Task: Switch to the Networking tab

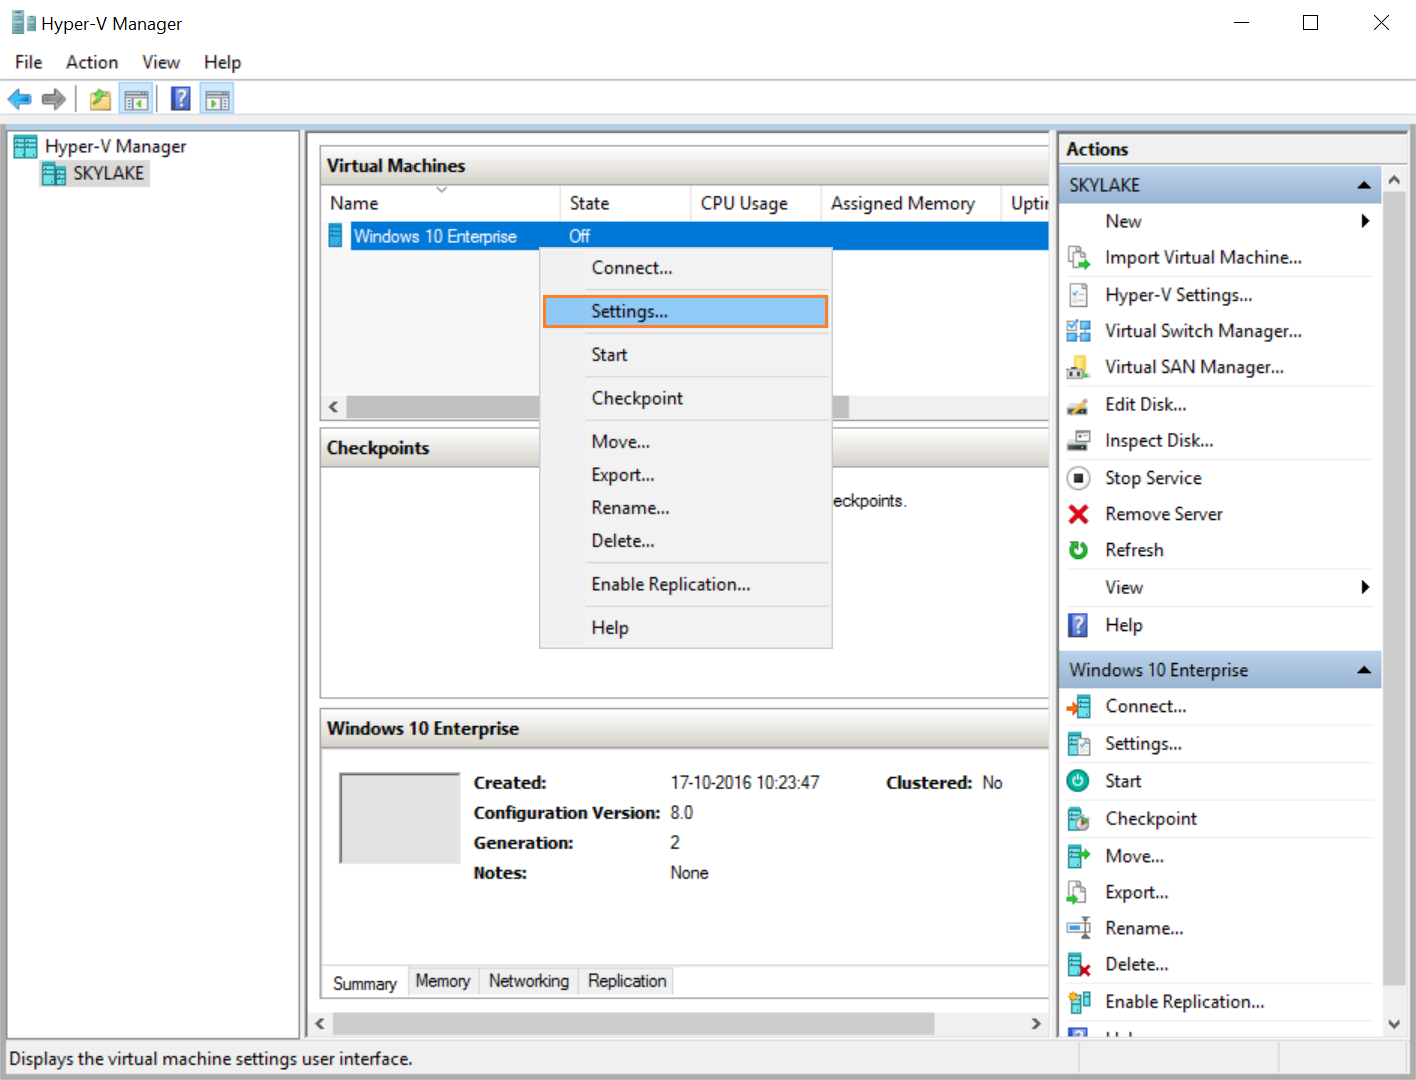Action: (529, 982)
